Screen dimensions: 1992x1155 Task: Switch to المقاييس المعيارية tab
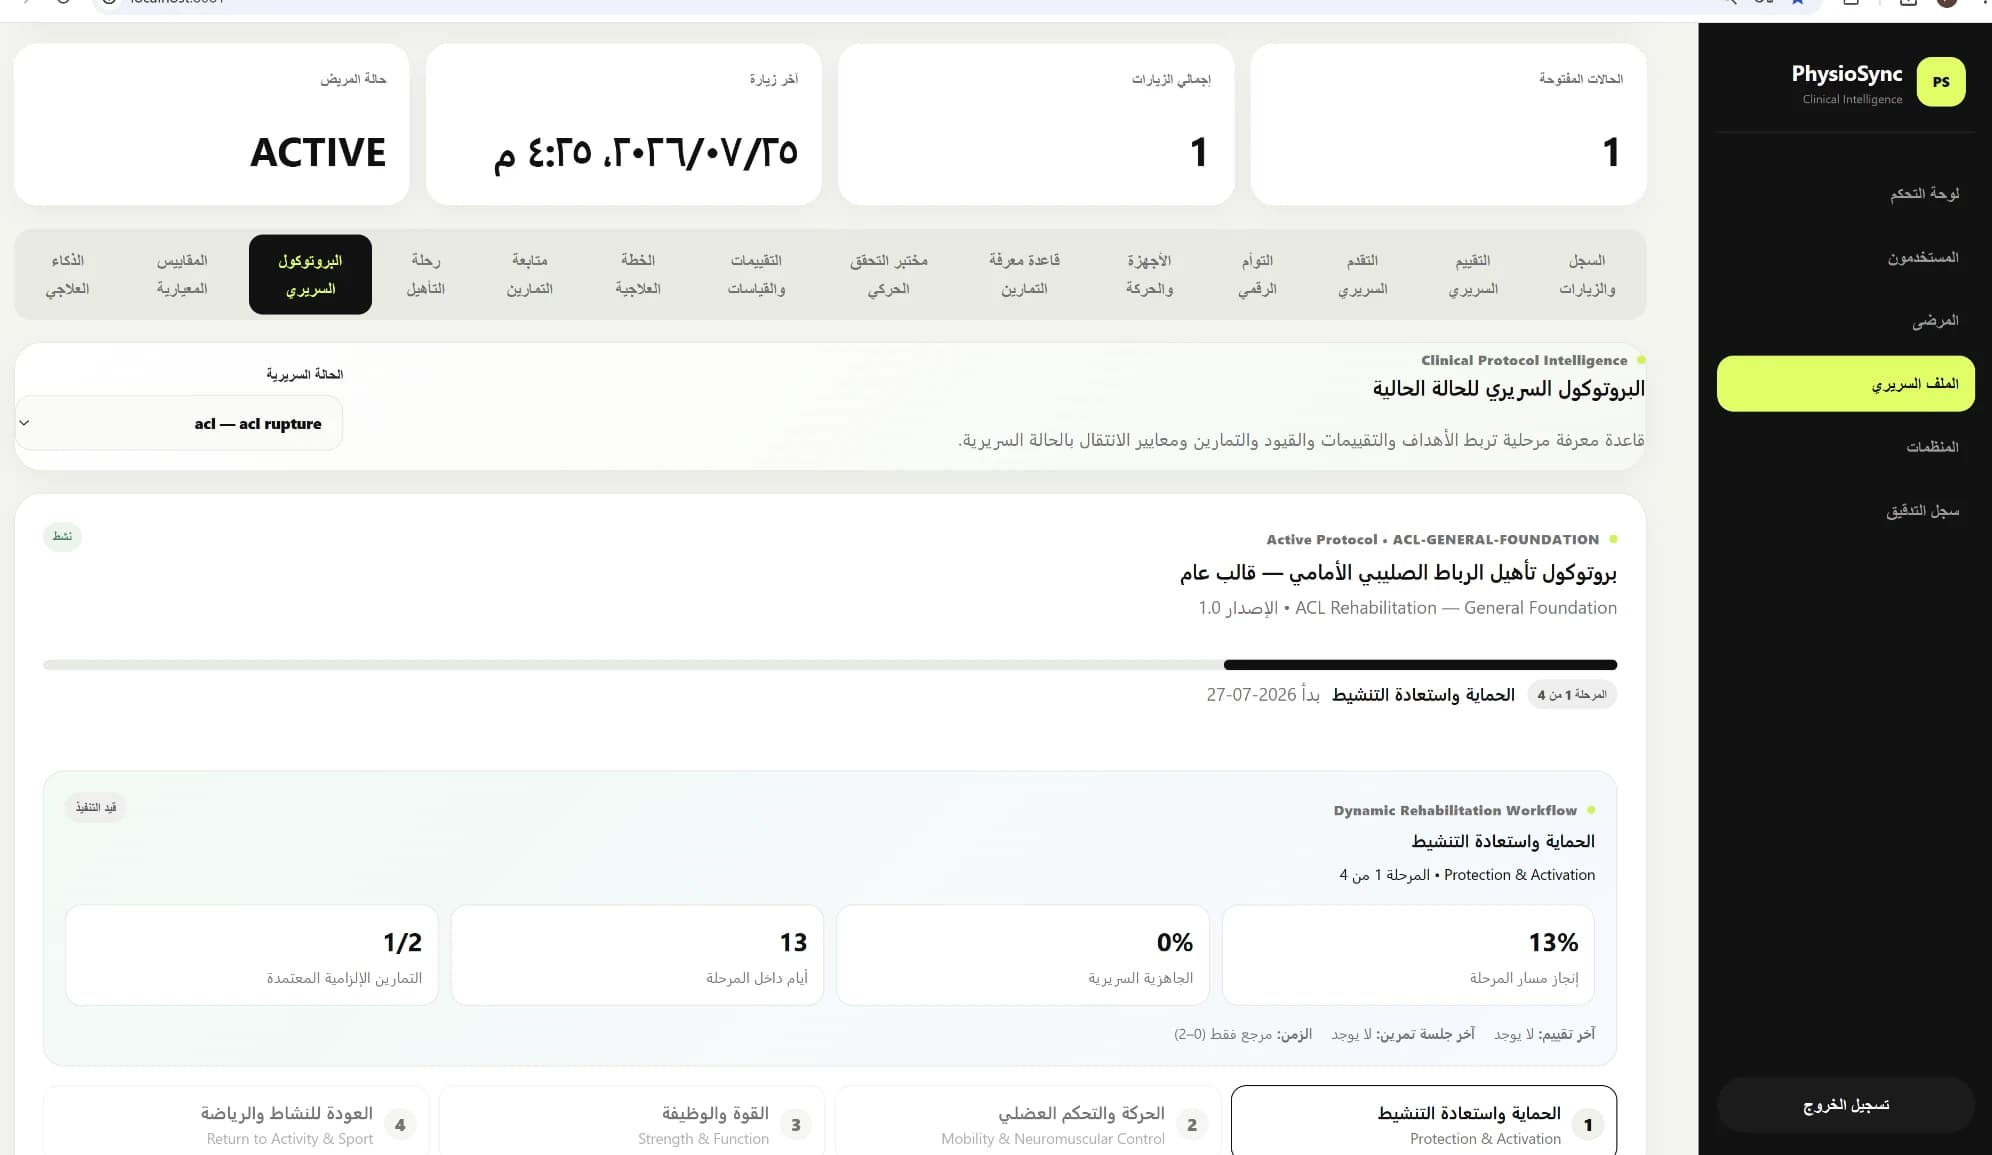click(x=182, y=275)
